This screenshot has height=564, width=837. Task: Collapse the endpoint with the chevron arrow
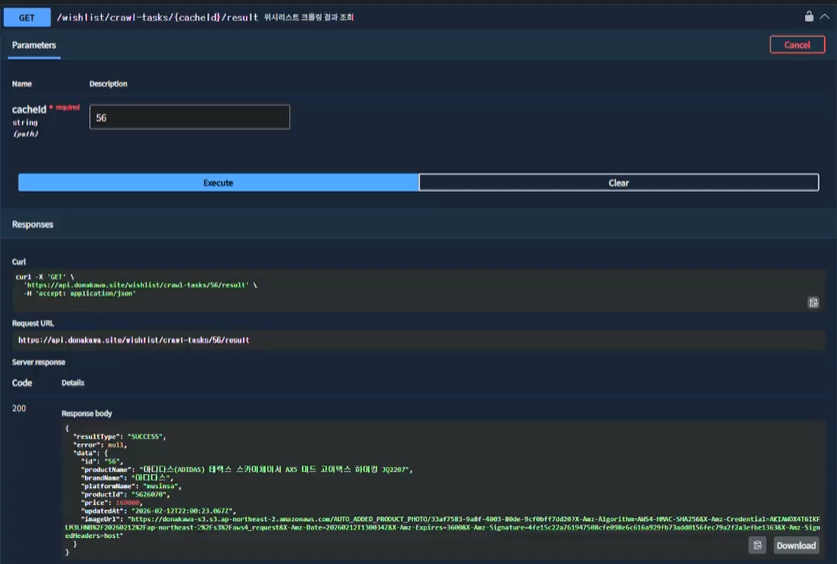(825, 17)
